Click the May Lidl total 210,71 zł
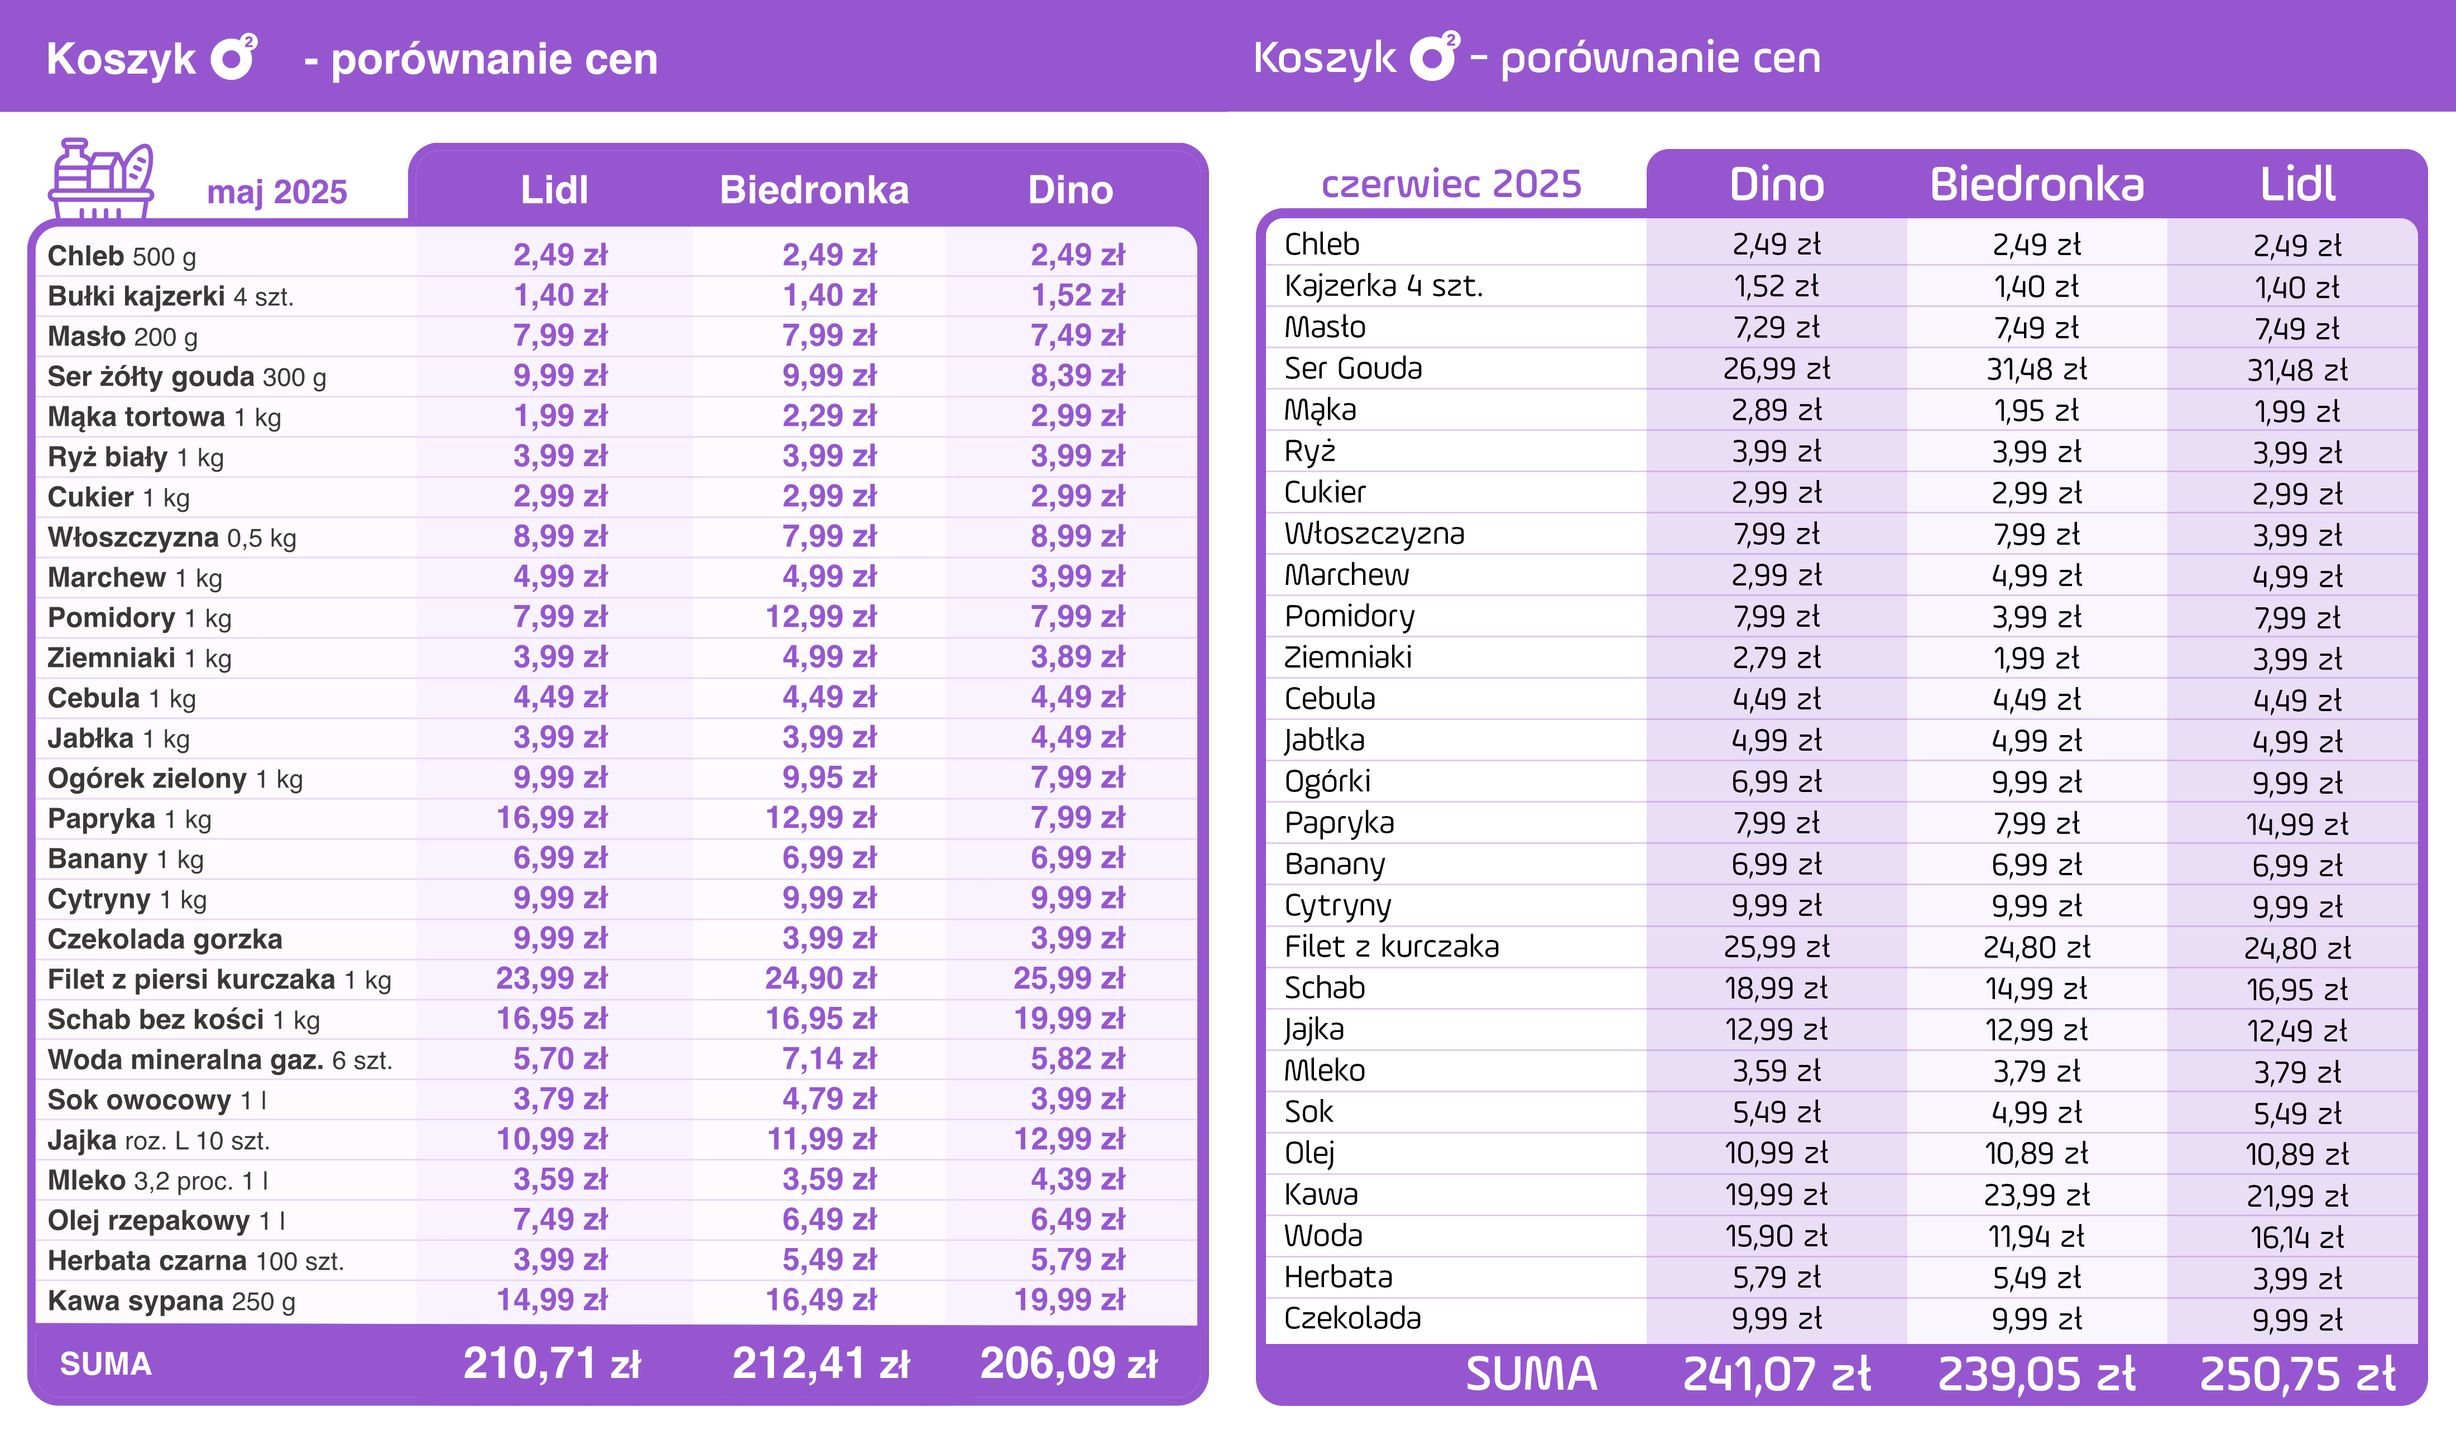Screen dimensions: 2456x1440 click(552, 1364)
